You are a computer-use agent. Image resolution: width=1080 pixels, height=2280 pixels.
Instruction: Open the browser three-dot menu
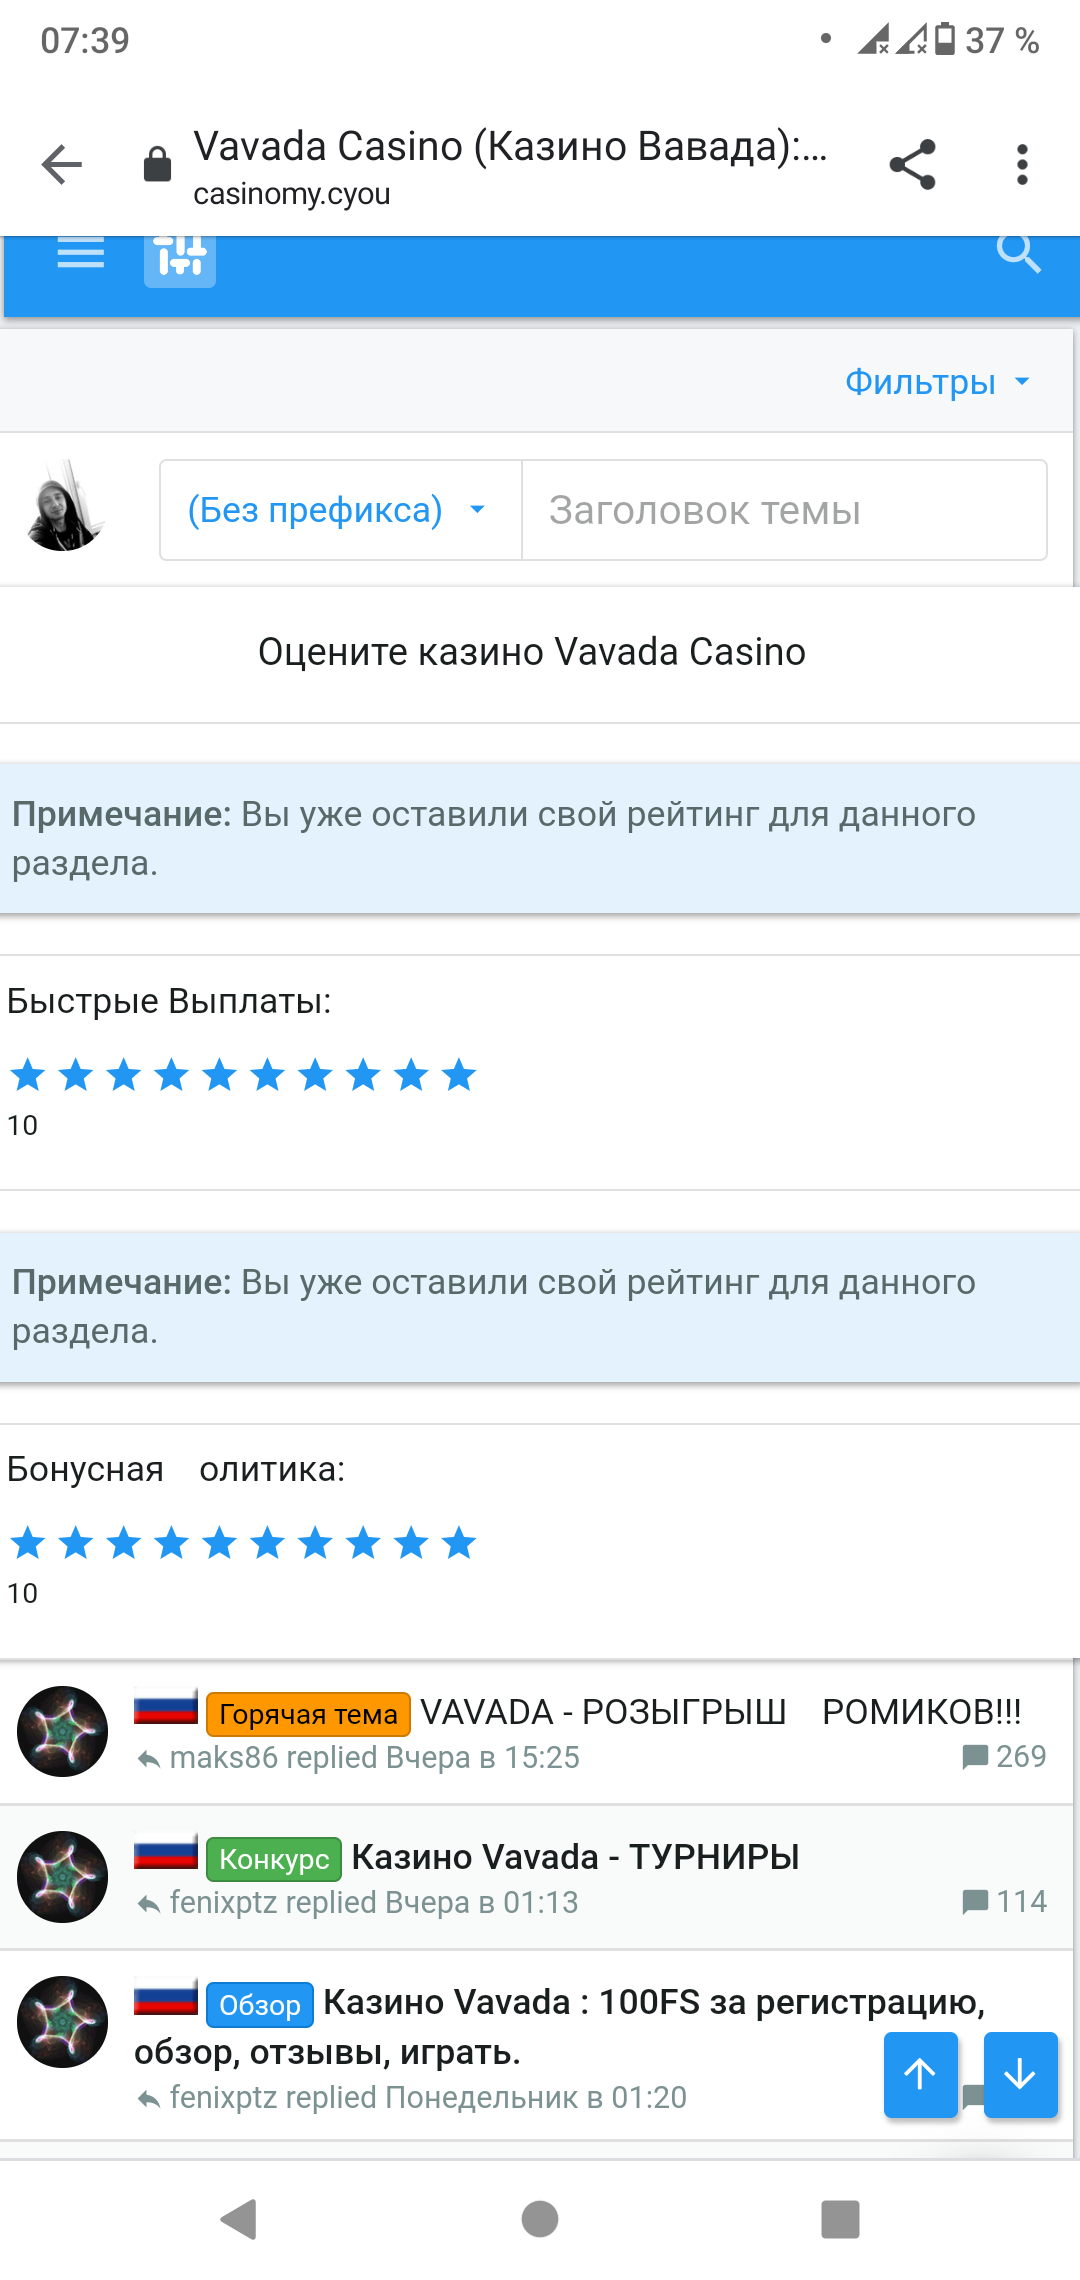pos(1021,165)
